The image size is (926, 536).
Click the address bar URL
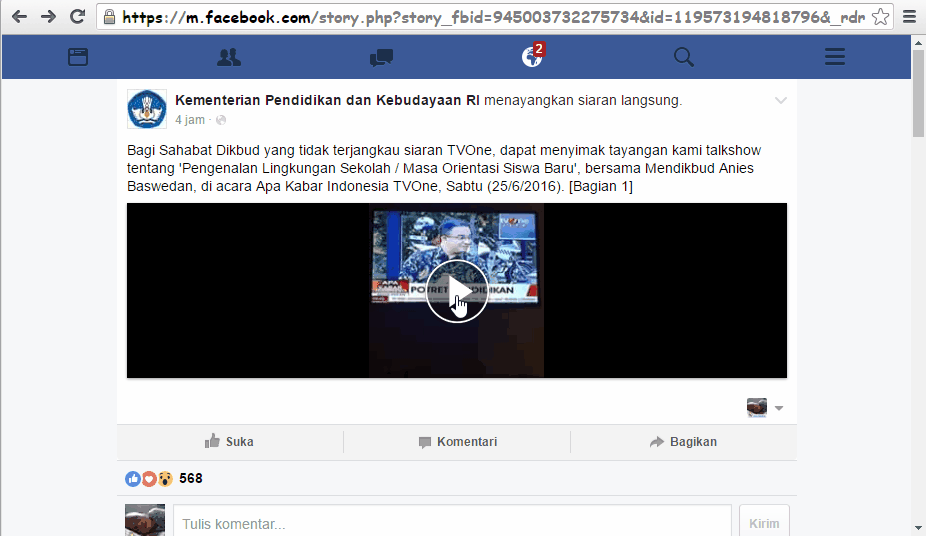pyautogui.click(x=493, y=17)
